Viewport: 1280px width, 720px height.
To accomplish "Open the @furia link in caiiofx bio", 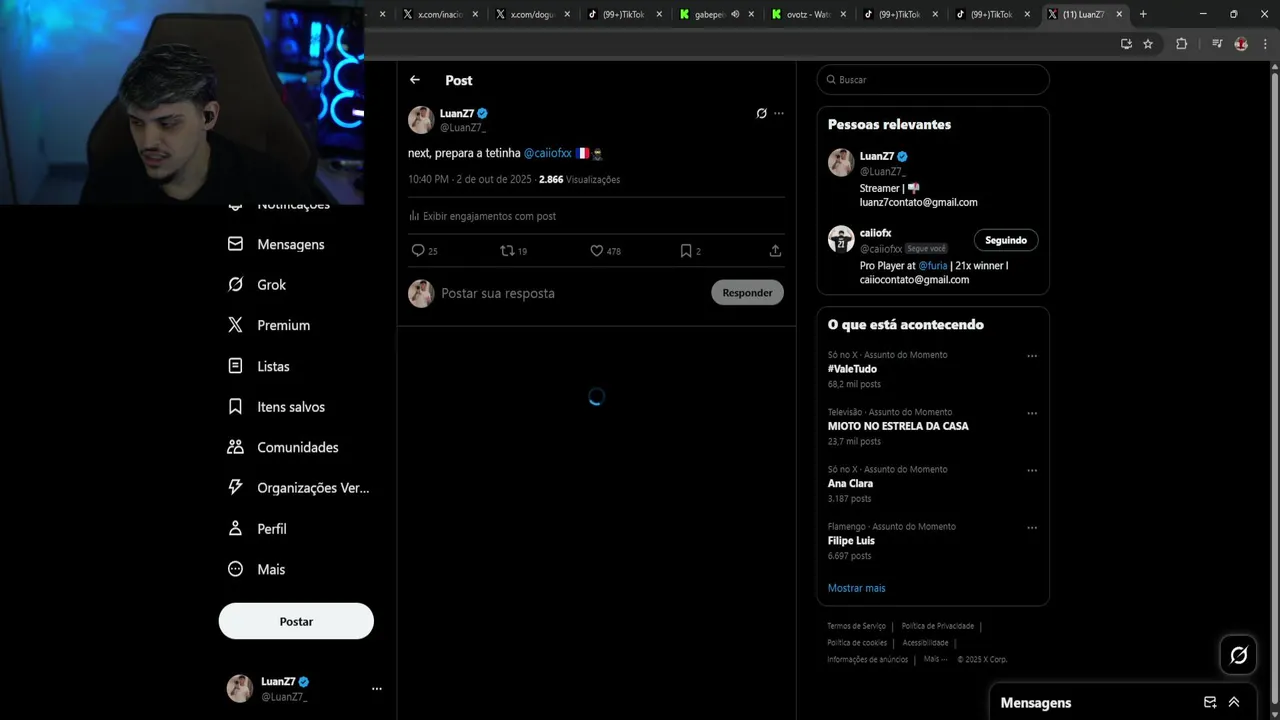I will (933, 266).
